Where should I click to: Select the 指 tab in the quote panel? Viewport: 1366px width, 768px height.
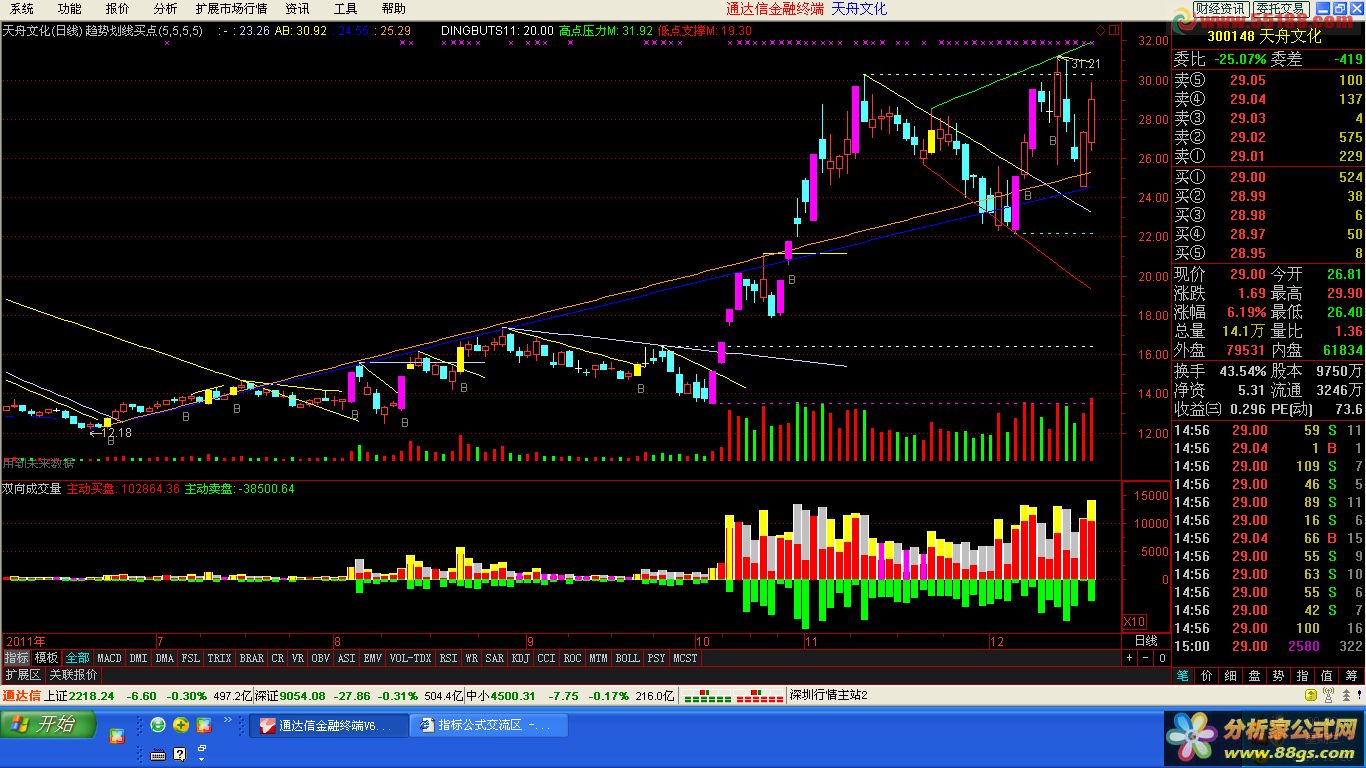click(1303, 676)
